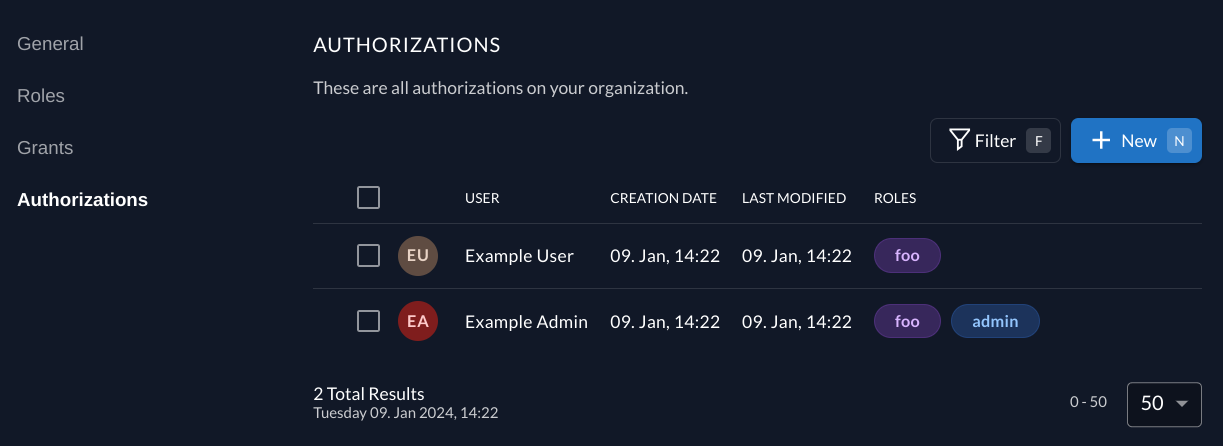Open the General settings section

click(x=50, y=44)
